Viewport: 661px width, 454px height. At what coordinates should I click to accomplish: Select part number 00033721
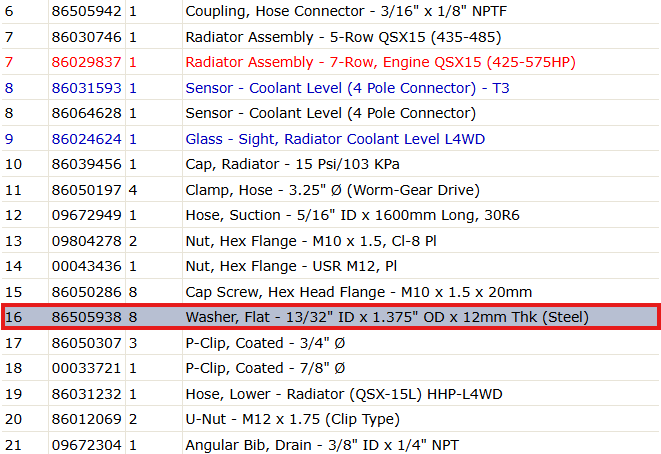(x=86, y=368)
